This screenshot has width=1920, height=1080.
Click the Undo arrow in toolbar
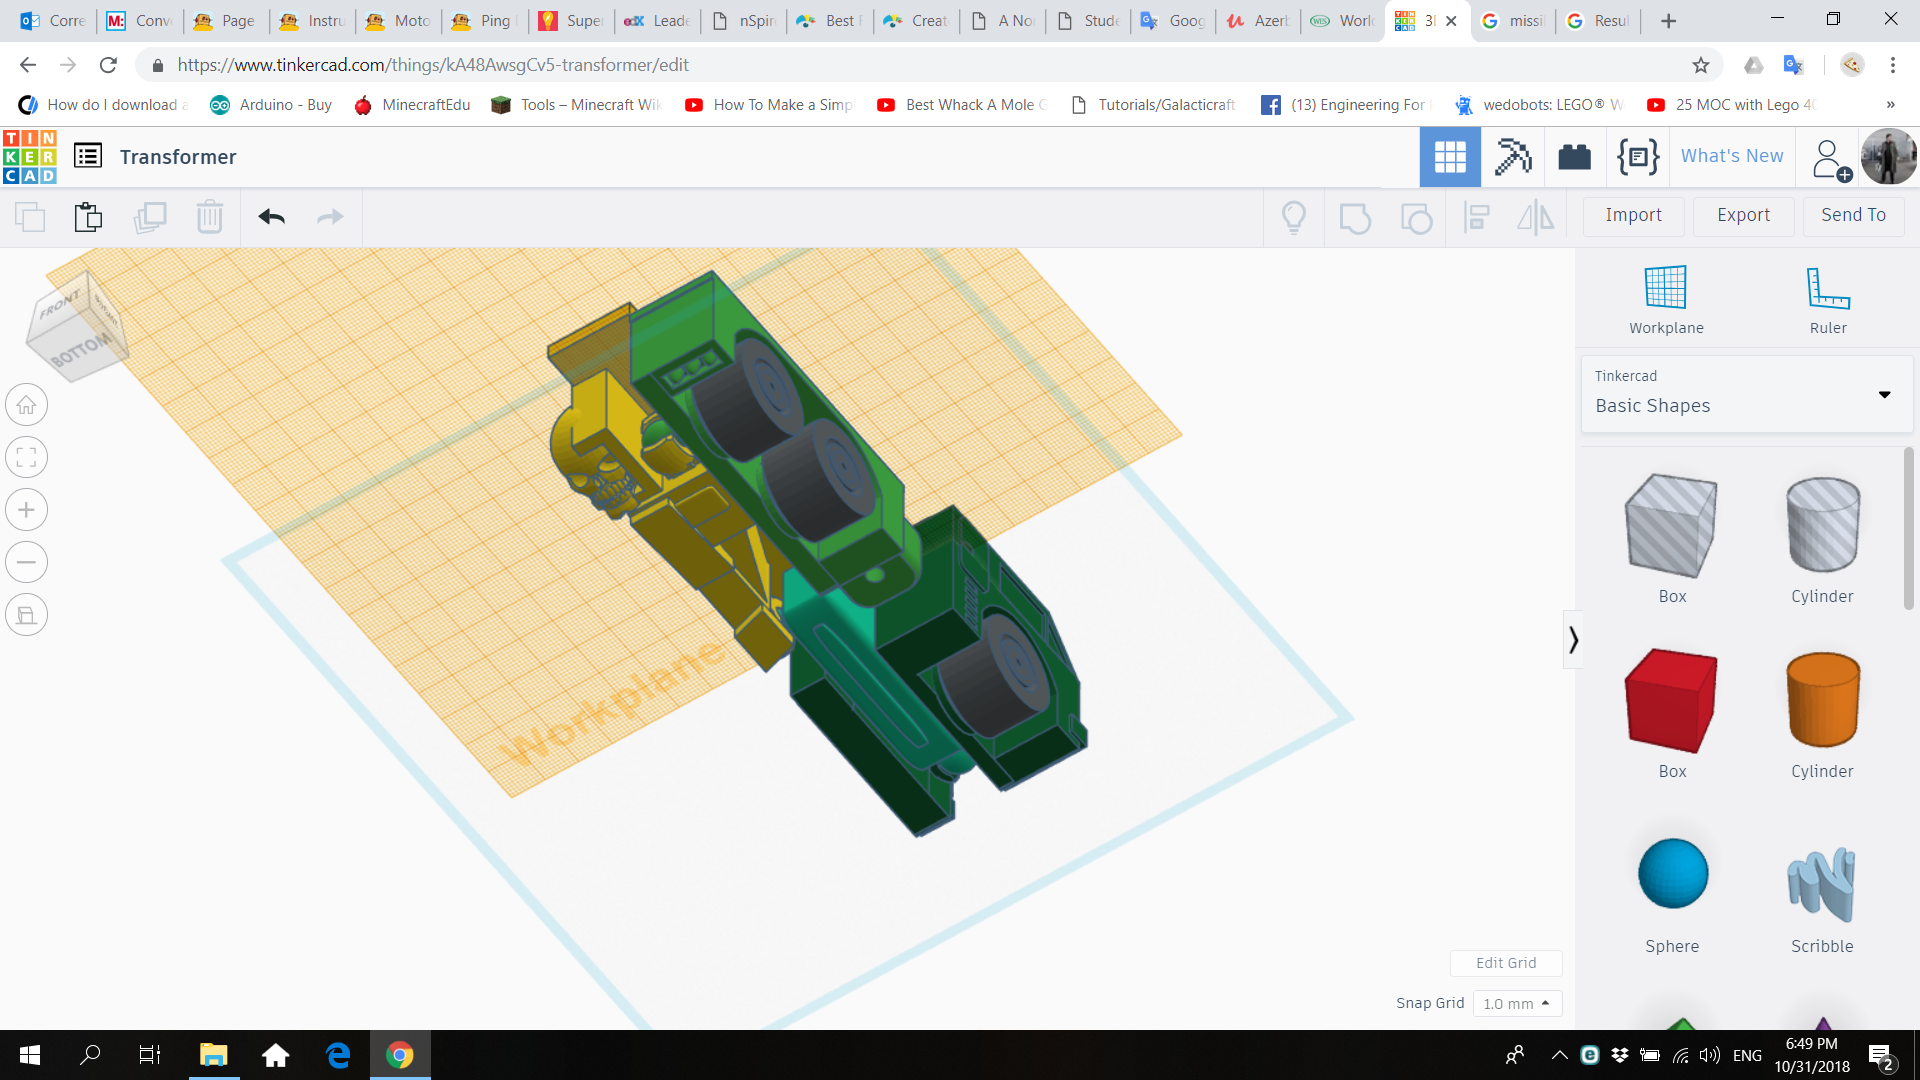point(271,216)
